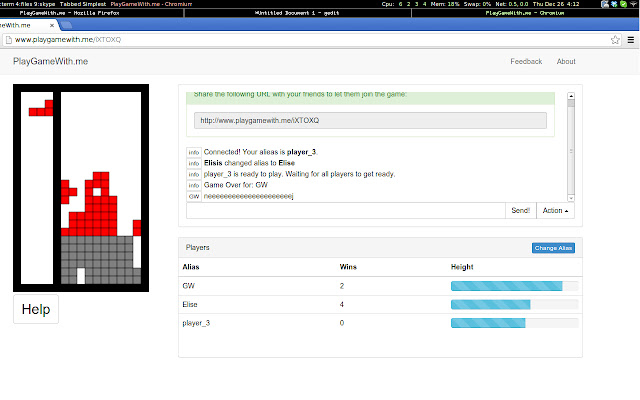Click the page icon beside the URL

click(9, 40)
